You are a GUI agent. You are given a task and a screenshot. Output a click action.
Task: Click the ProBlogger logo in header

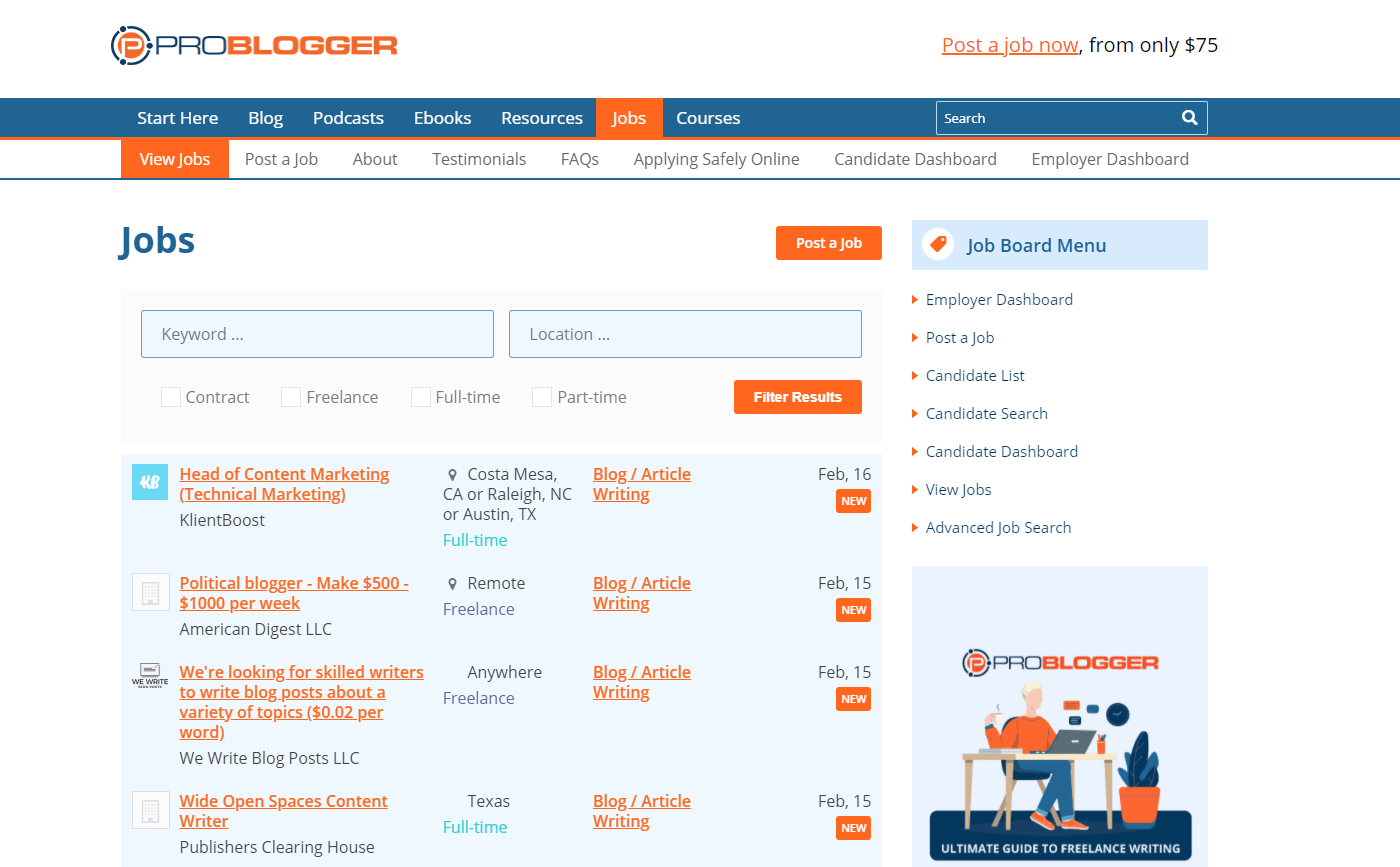click(254, 45)
